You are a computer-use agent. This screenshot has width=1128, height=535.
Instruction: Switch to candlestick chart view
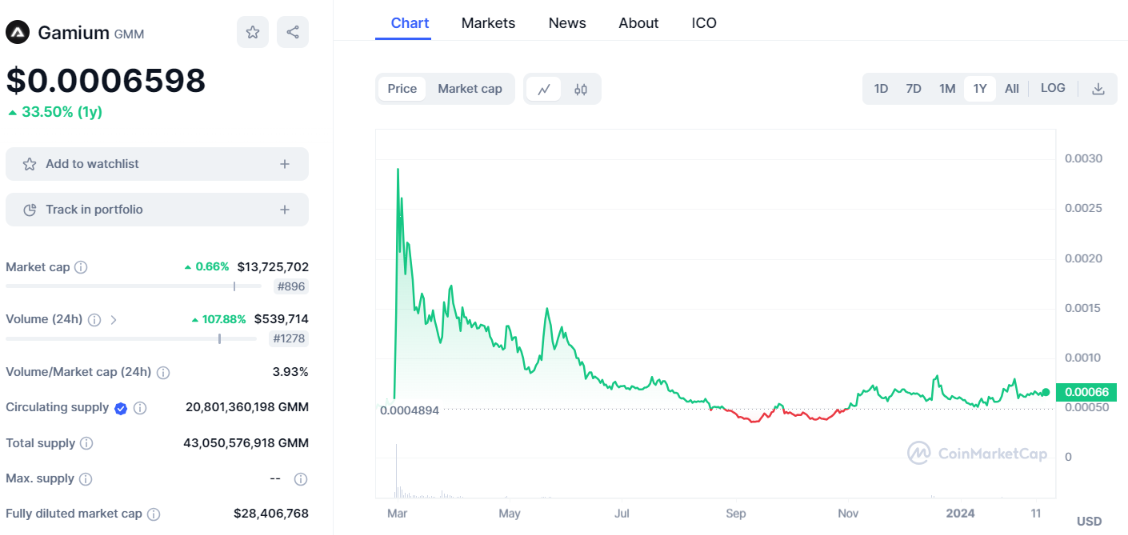pyautogui.click(x=581, y=89)
